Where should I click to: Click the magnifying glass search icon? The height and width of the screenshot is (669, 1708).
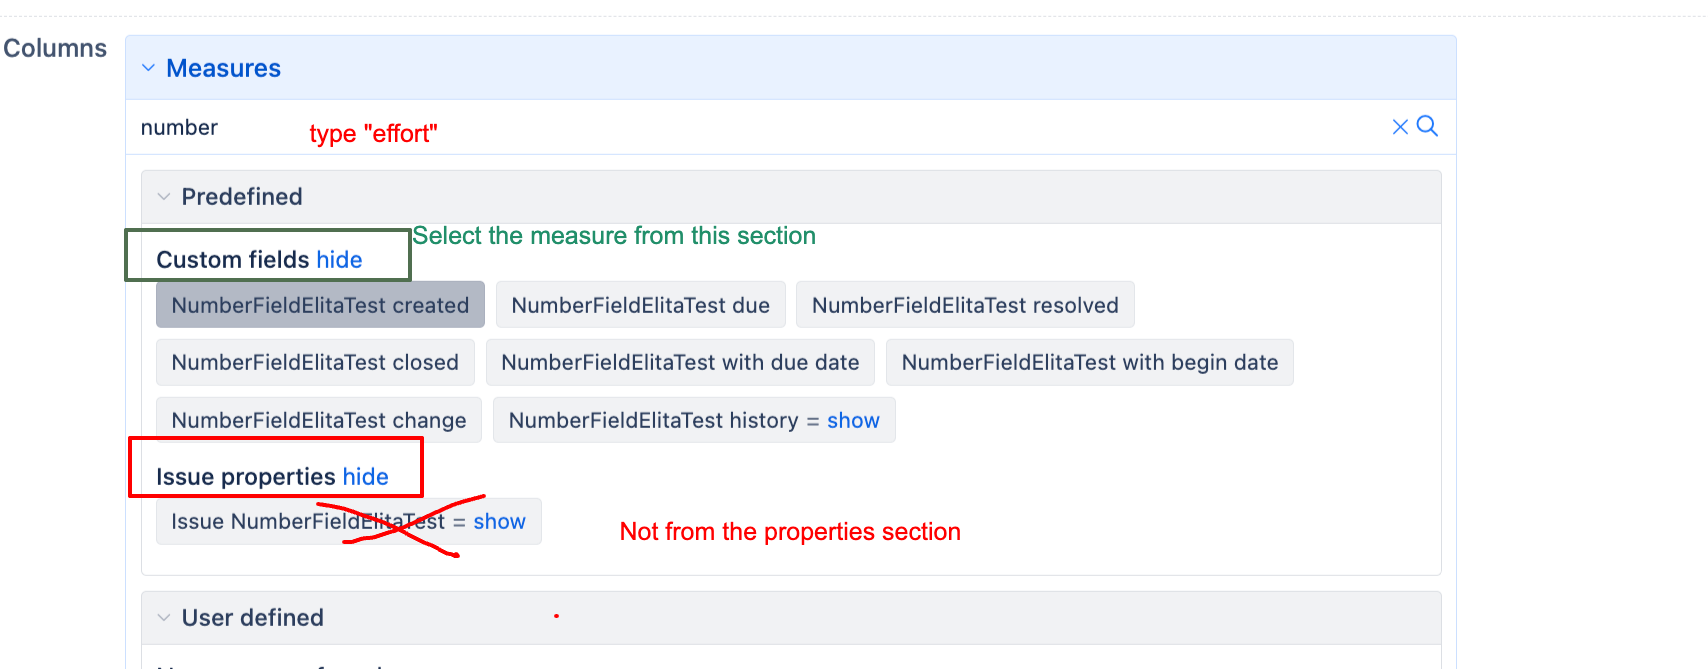(x=1428, y=126)
